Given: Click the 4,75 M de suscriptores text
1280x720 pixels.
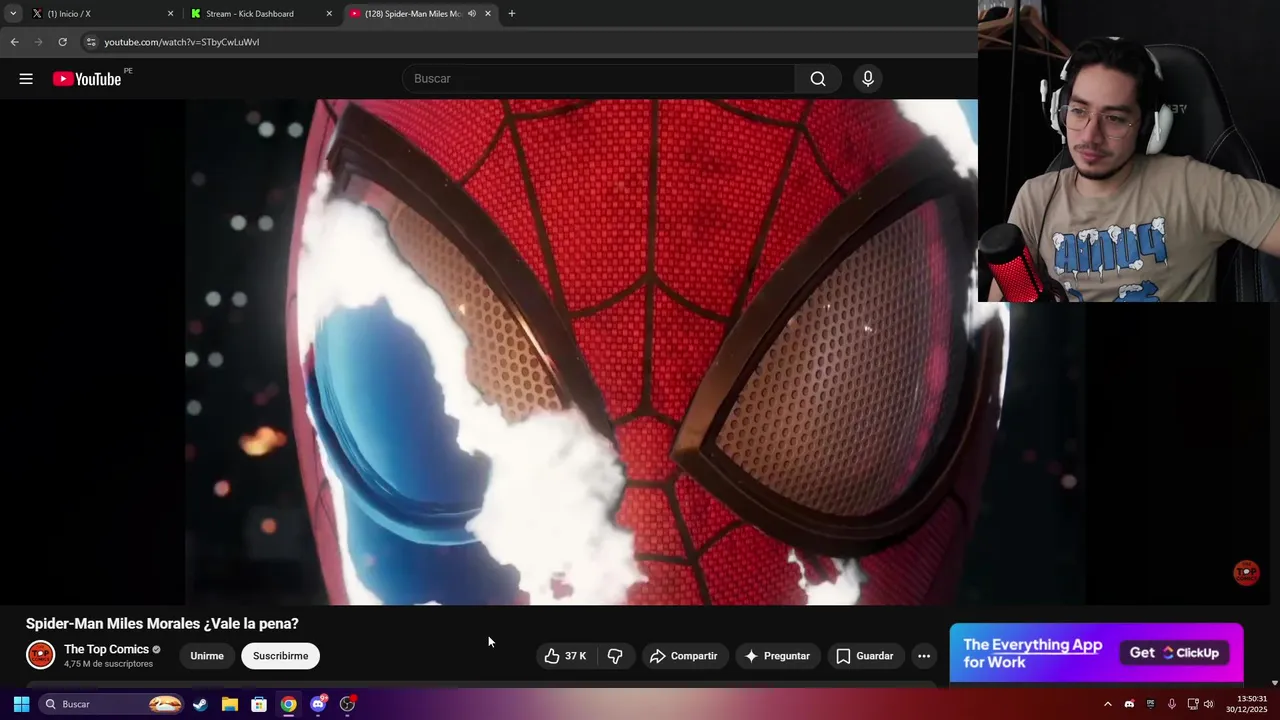Looking at the screenshot, I should click(x=108, y=664).
